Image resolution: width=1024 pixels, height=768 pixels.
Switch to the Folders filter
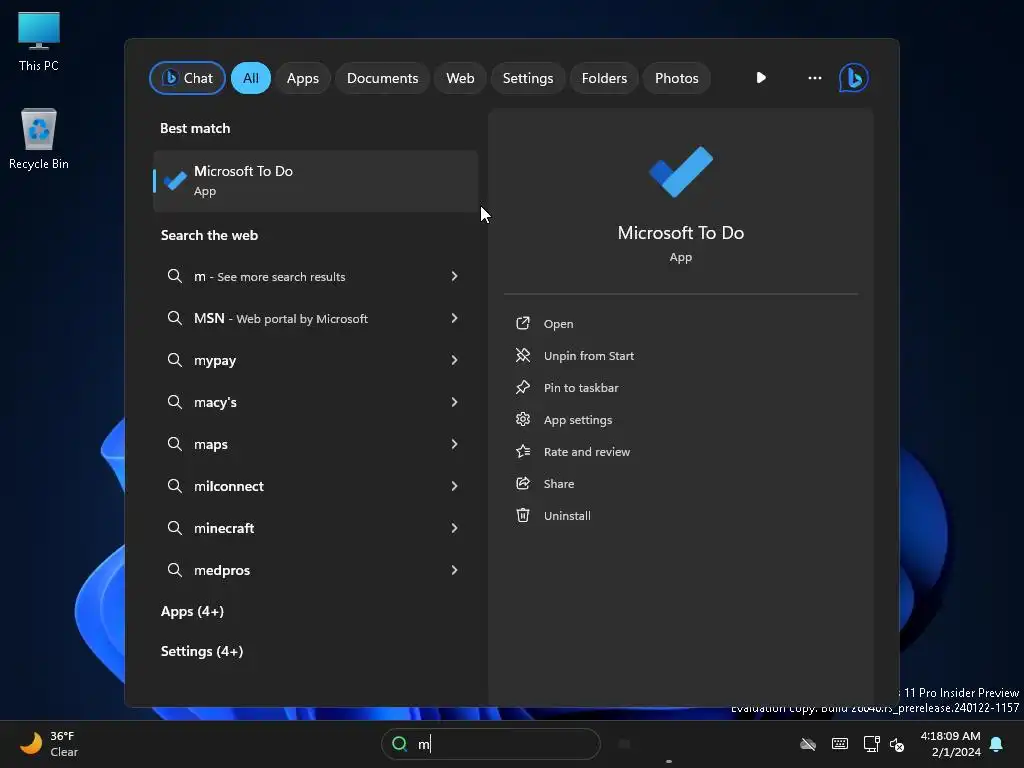[604, 78]
